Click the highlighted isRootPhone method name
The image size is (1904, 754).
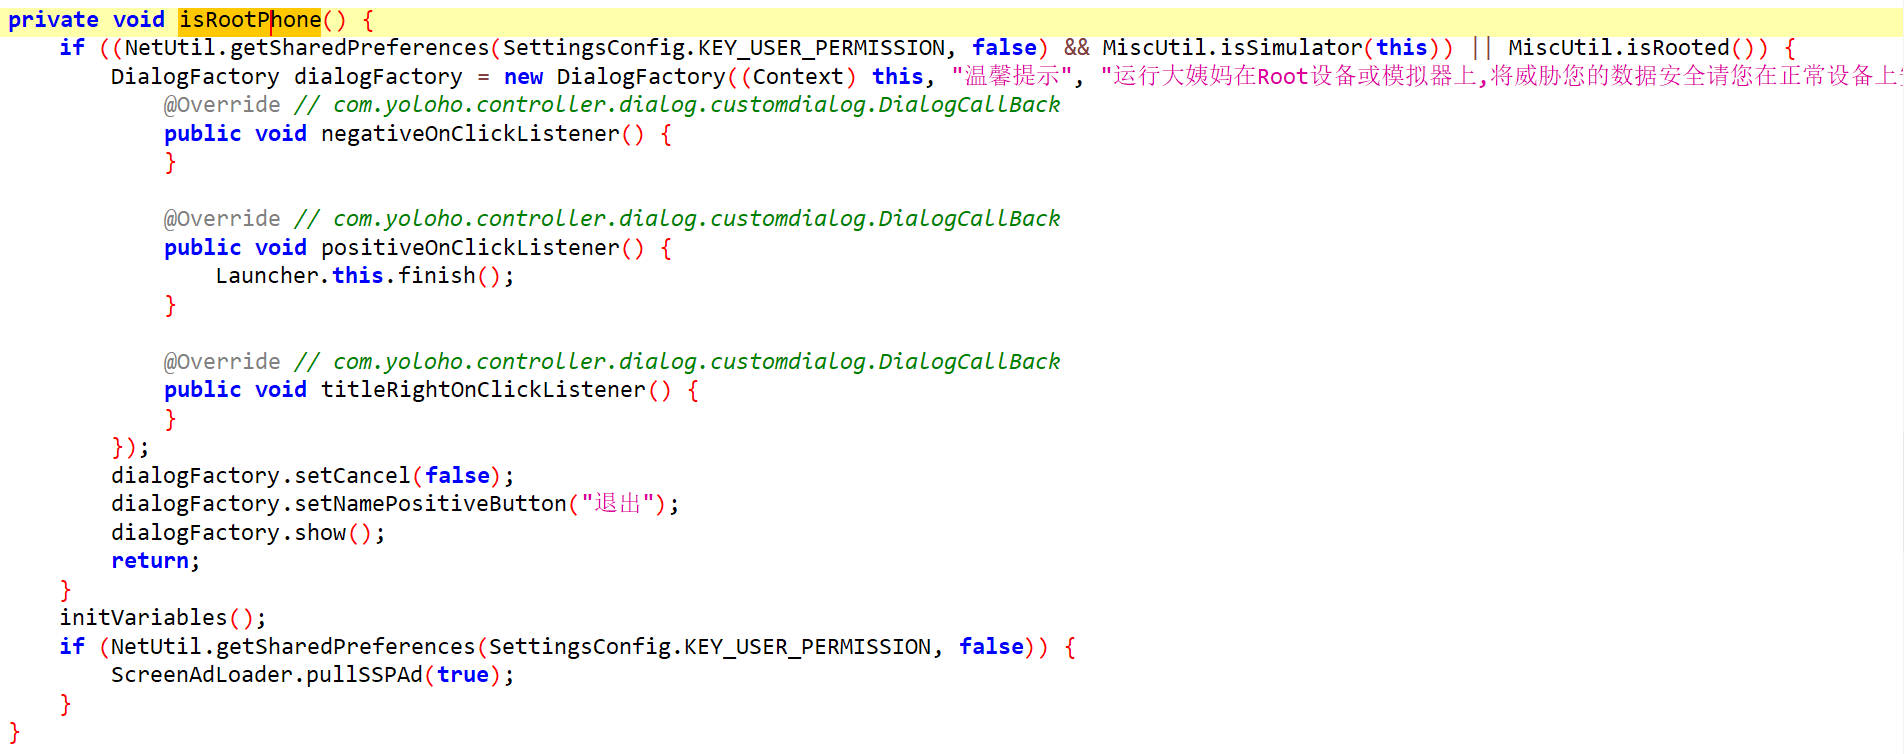pos(250,20)
